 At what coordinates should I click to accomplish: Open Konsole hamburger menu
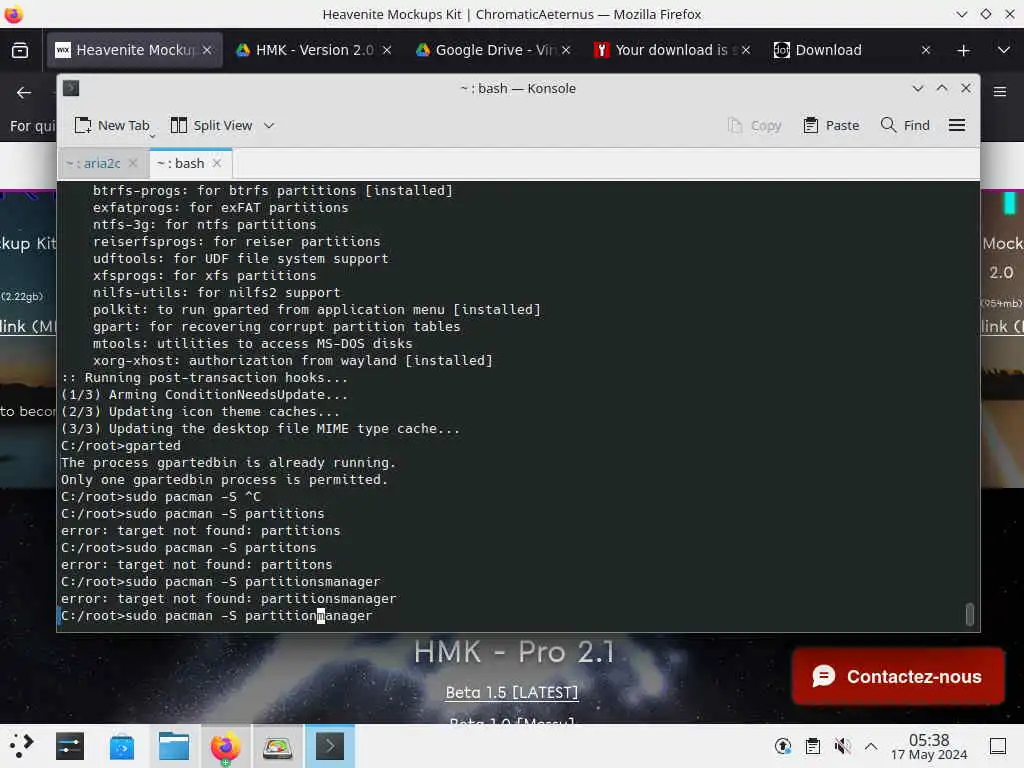pyautogui.click(x=957, y=125)
